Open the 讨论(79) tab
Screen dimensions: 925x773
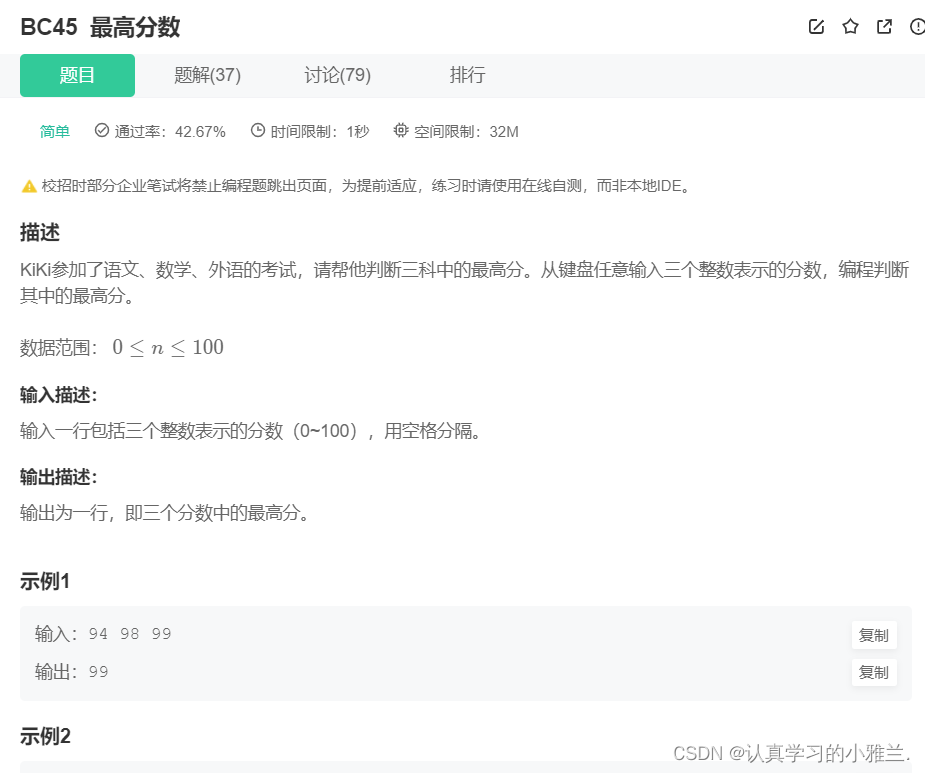(x=337, y=76)
